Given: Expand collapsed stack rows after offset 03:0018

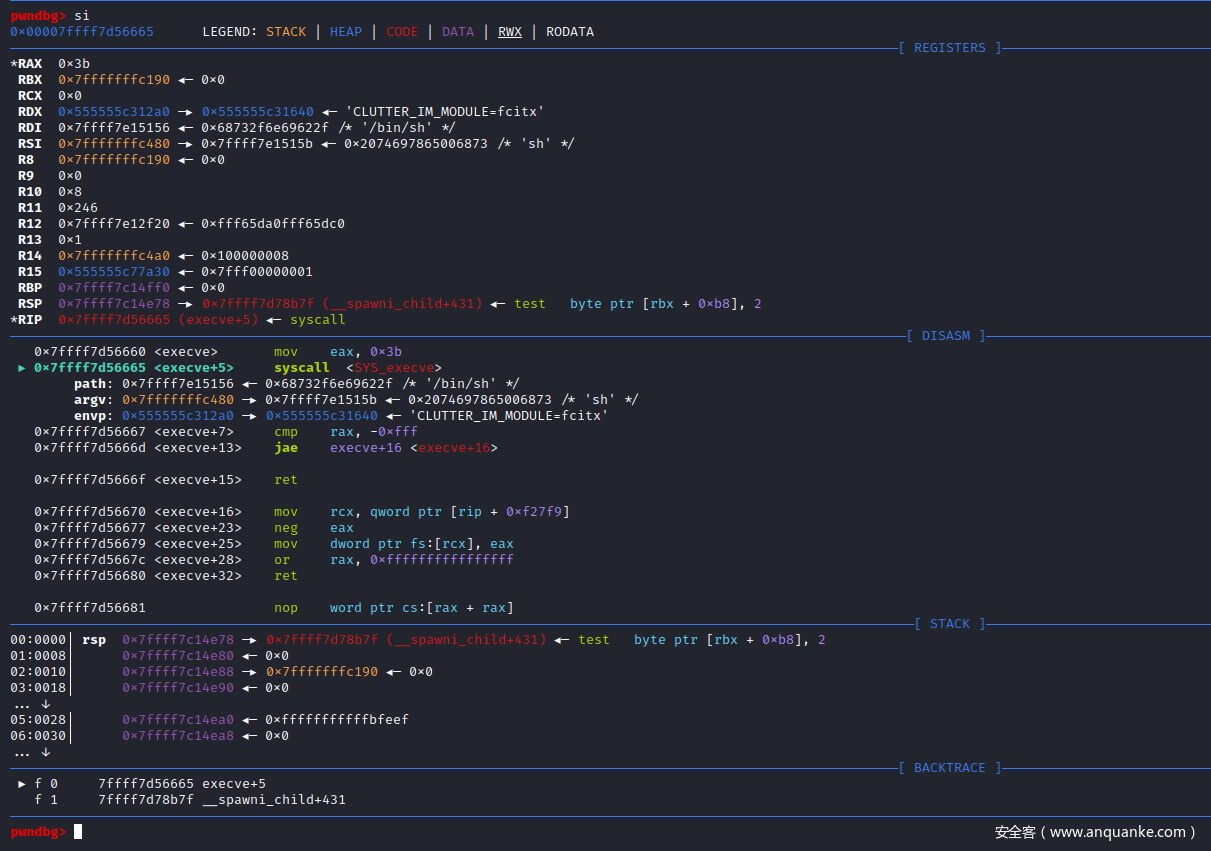Looking at the screenshot, I should (x=32, y=704).
